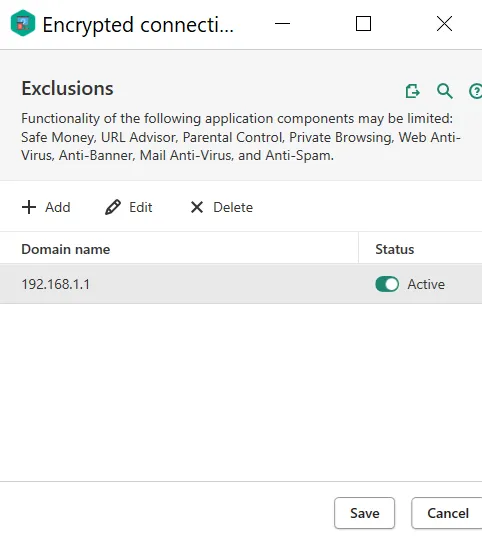Cancel the exclusions dialog
Viewport: 482px width, 541px height.
447,513
